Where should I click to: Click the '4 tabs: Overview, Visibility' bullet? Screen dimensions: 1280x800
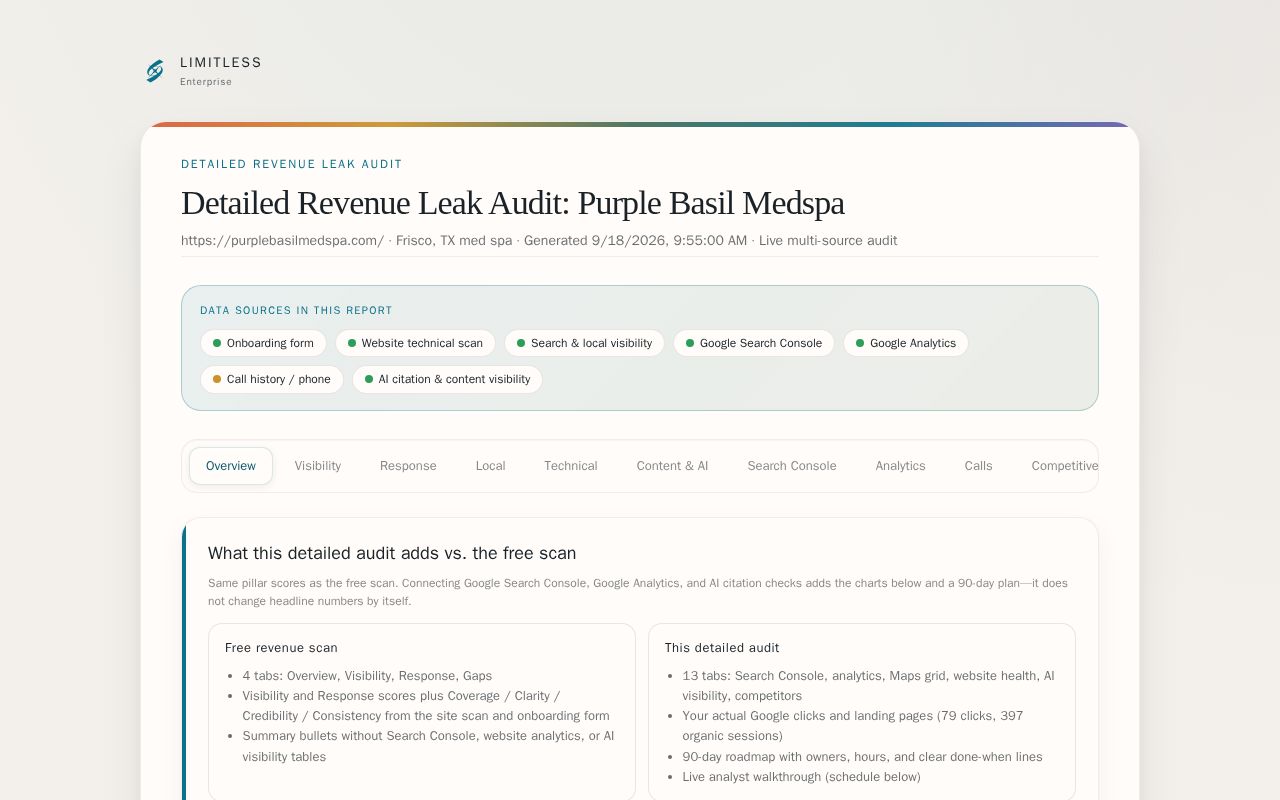(367, 675)
